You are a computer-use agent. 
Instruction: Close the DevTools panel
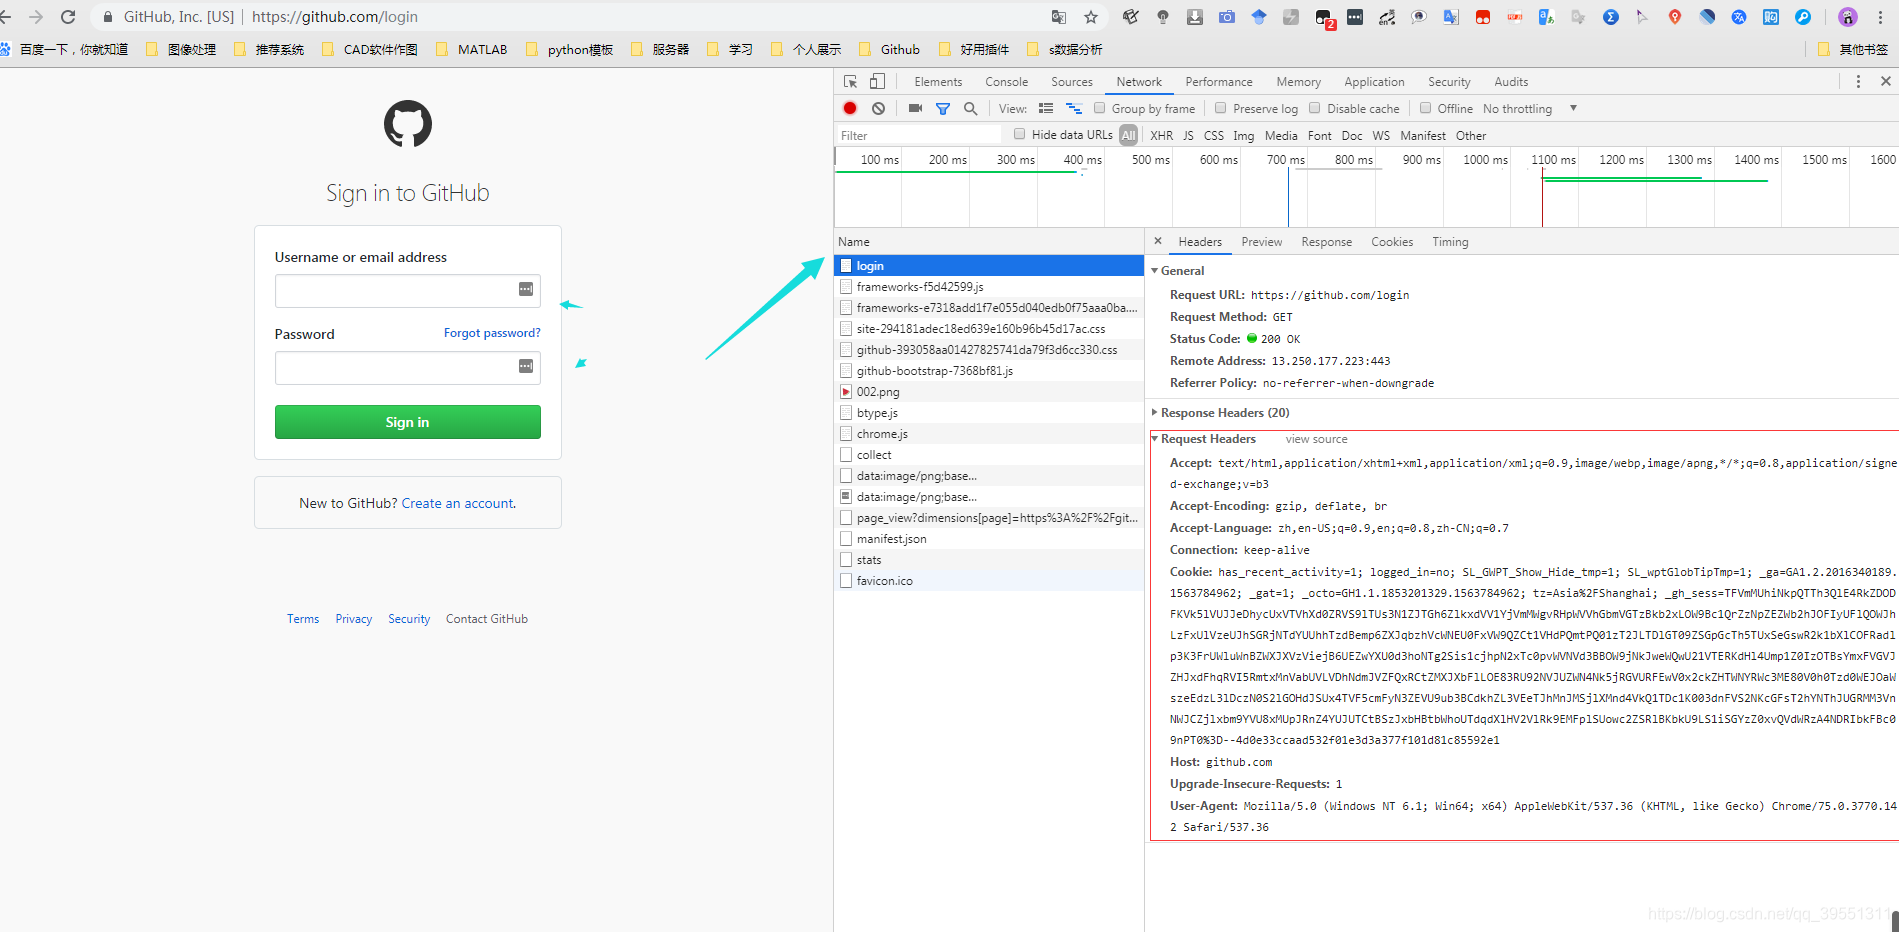click(1886, 82)
